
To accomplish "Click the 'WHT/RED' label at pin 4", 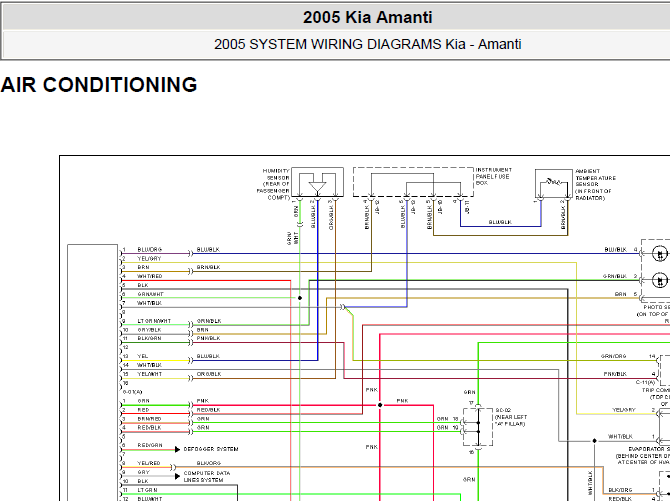I will click(150, 277).
